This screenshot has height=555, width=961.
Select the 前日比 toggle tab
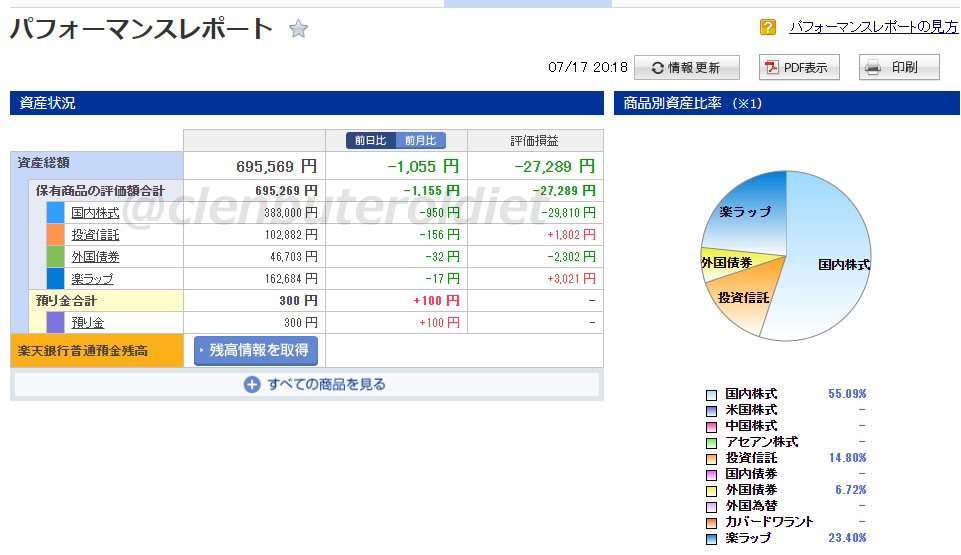tap(371, 140)
